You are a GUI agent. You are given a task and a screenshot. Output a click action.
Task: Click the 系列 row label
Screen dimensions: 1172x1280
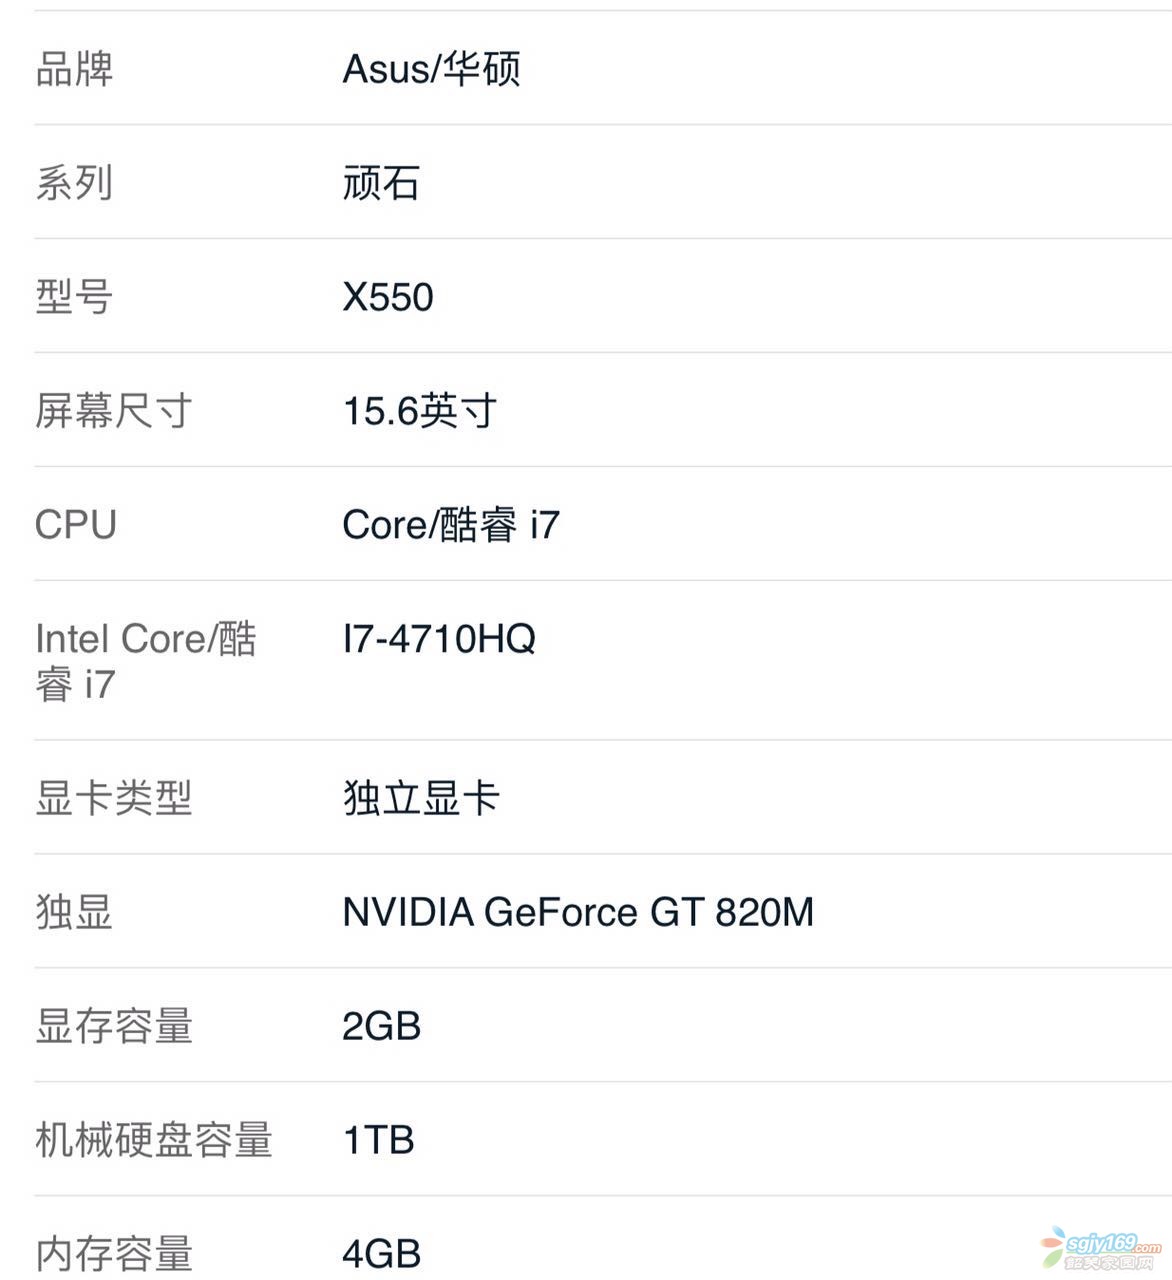click(74, 183)
